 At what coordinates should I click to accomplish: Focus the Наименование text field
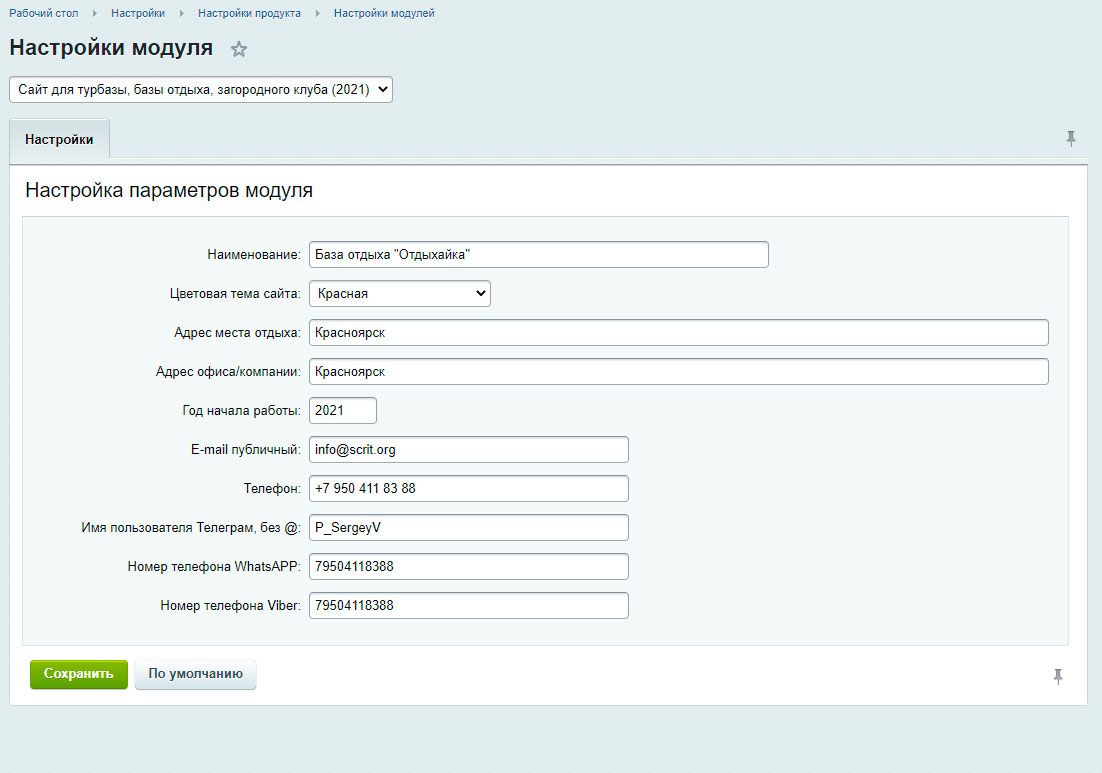[x=538, y=255]
